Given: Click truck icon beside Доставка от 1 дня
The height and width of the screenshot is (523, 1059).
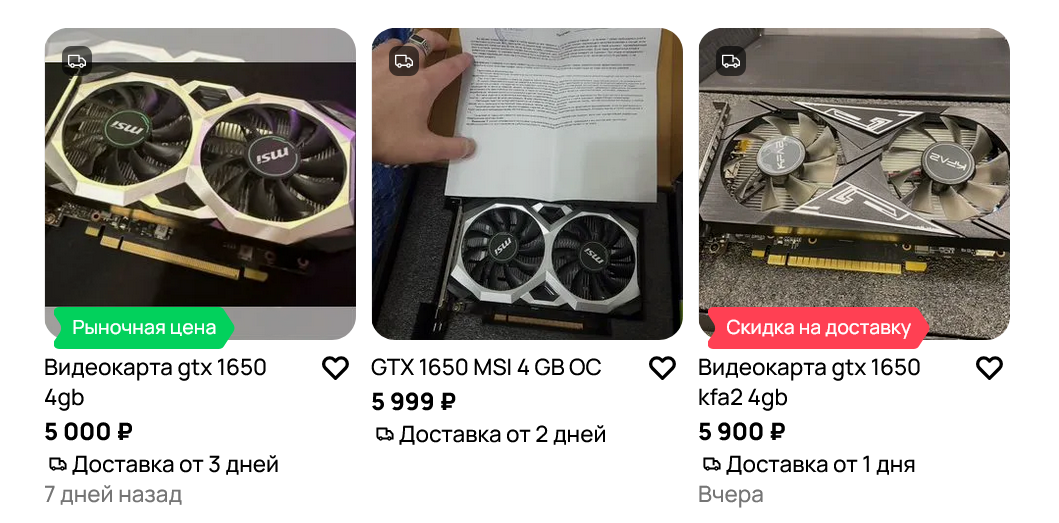Looking at the screenshot, I should click(x=712, y=464).
